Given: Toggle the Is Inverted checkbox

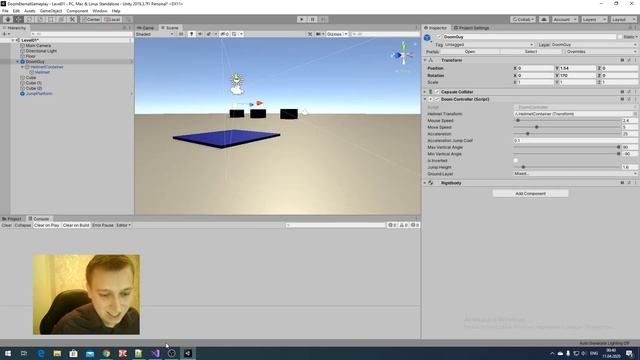Looking at the screenshot, I should tap(516, 160).
